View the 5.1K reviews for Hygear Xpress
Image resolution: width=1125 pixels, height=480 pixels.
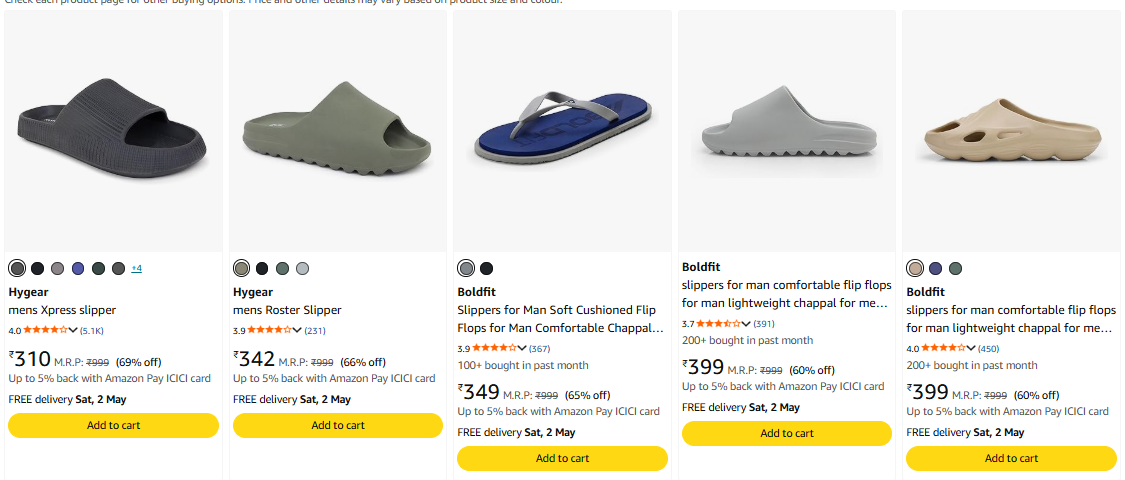[x=92, y=330]
